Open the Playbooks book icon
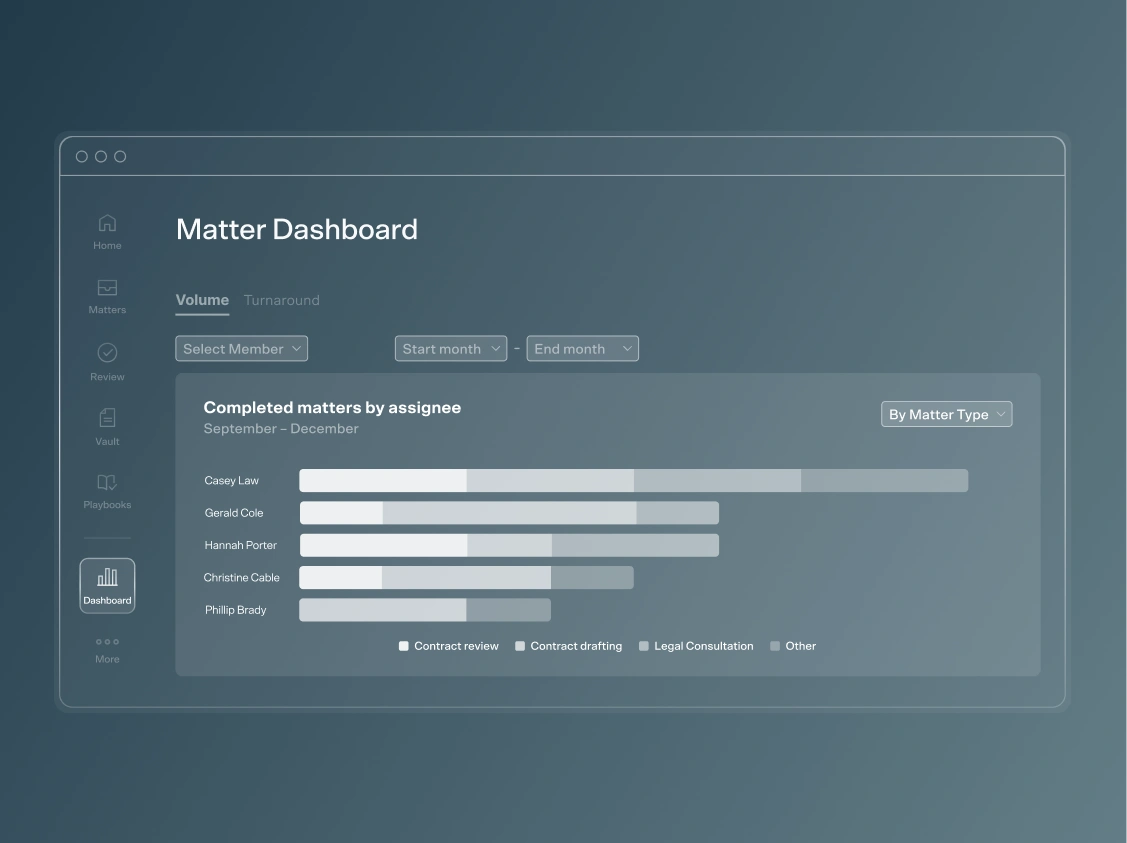1127x843 pixels. point(107,482)
